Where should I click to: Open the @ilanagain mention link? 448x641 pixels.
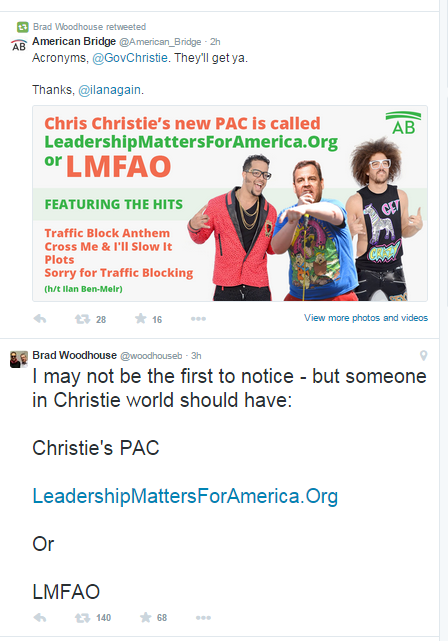point(110,90)
